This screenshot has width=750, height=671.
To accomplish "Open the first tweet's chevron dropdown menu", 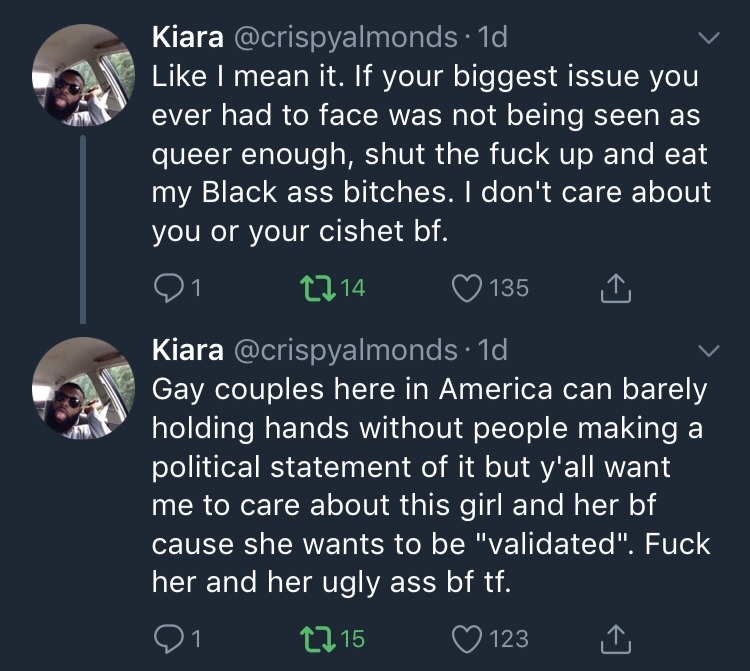I will (708, 40).
